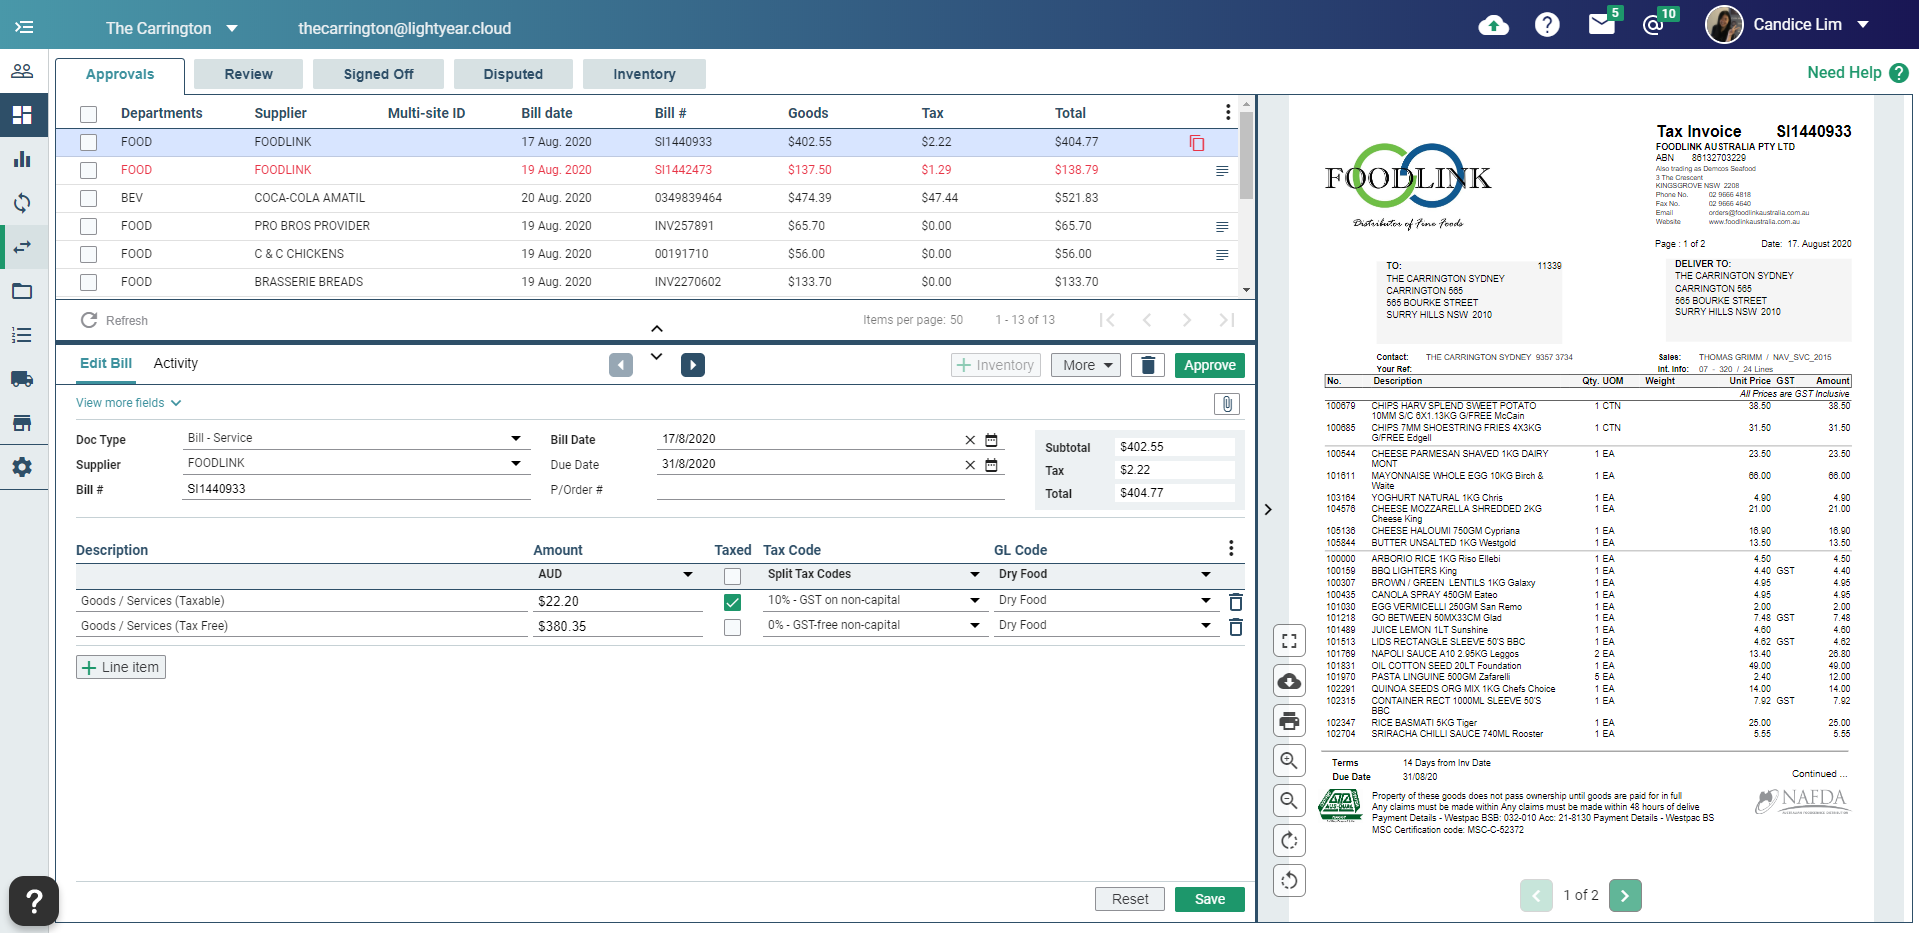This screenshot has height=933, width=1919.
Task: Click the duplicate icon on bill SI1440933
Action: coord(1197,143)
